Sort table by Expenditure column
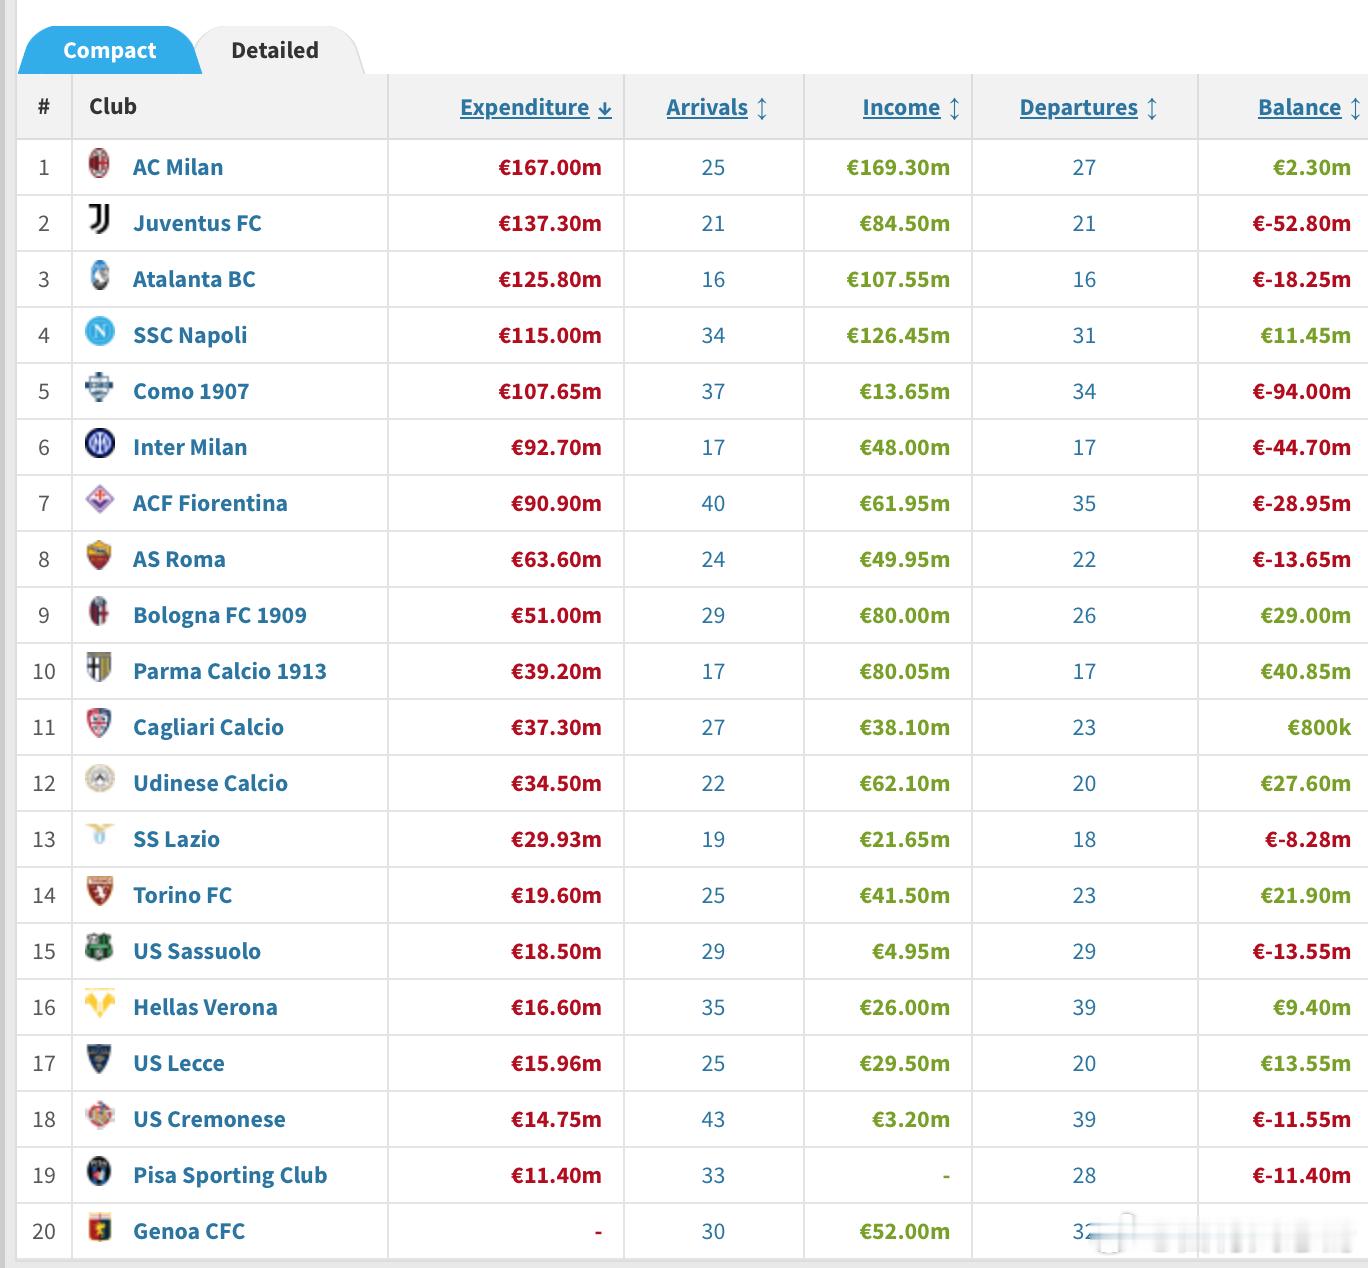The image size is (1368, 1268). click(536, 107)
